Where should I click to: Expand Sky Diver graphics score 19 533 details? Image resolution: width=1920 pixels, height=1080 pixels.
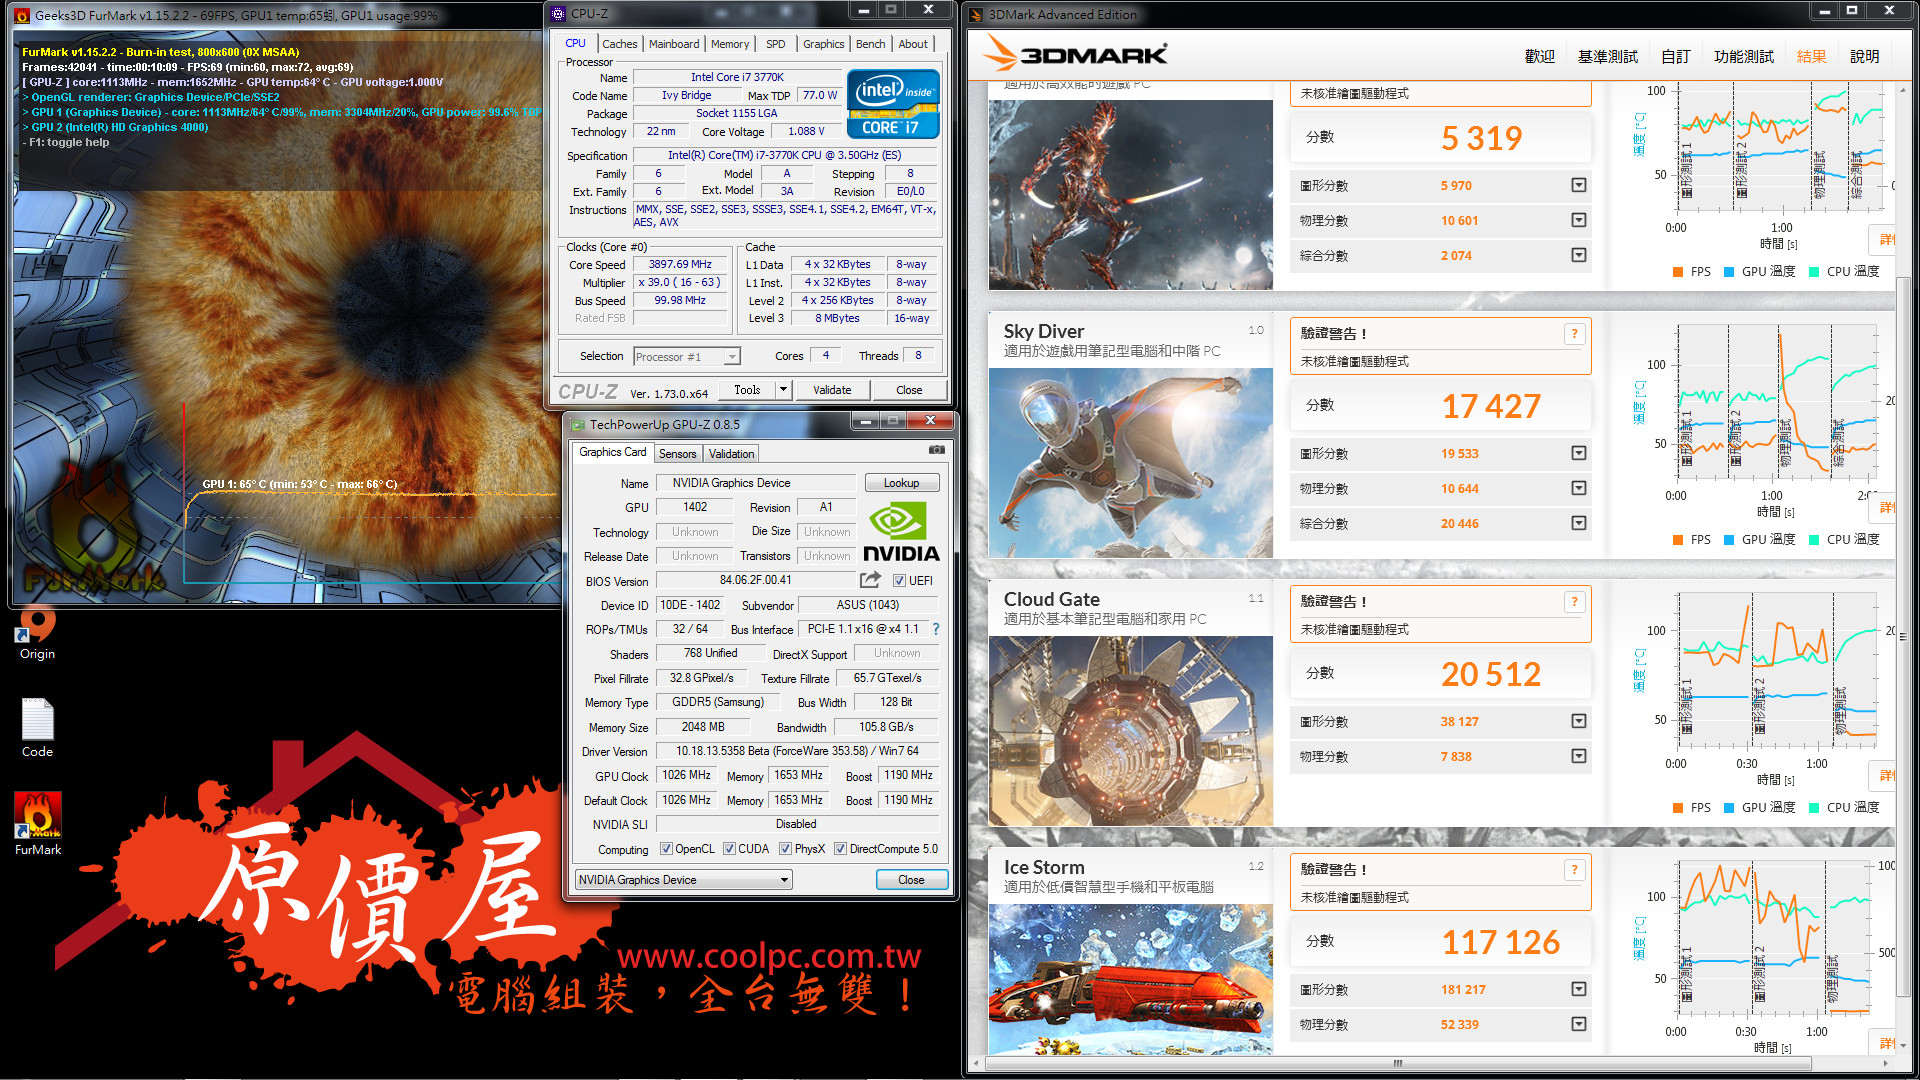coord(1578,453)
